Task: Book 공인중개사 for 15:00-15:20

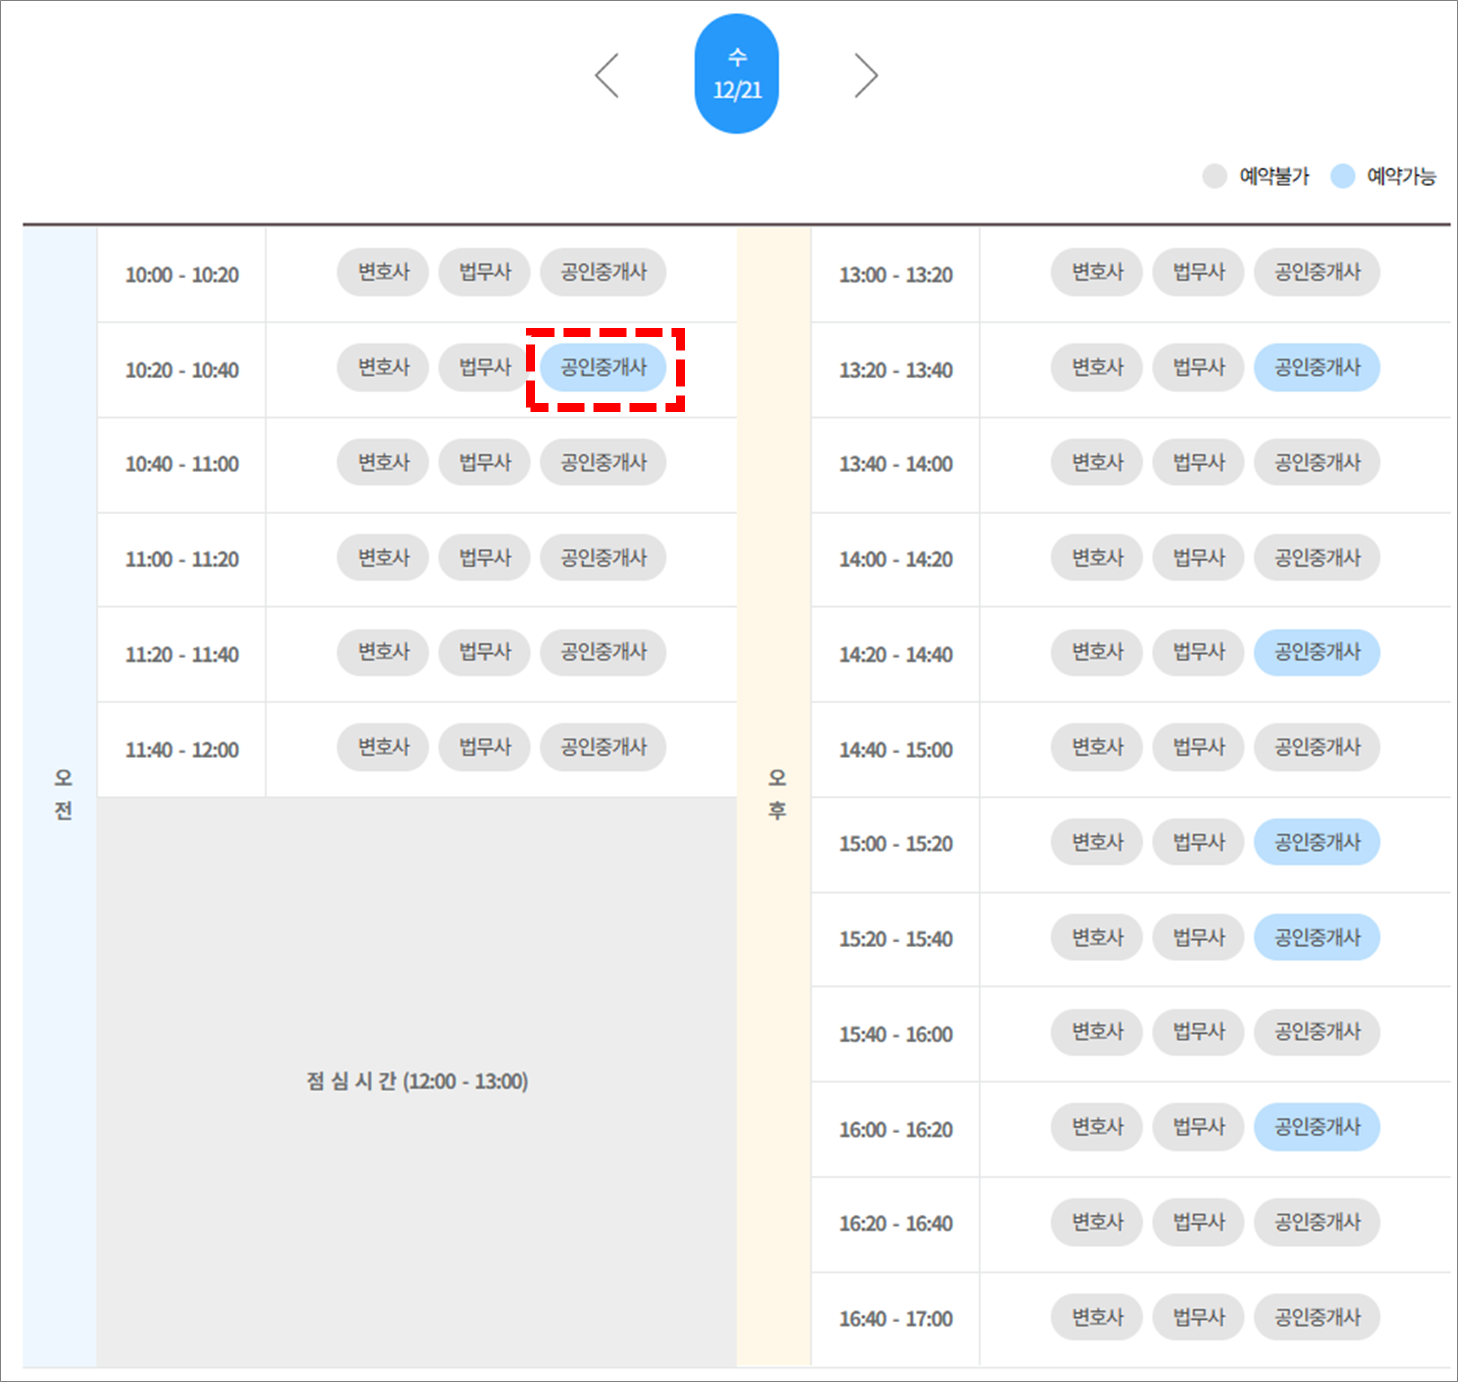Action: [x=1317, y=842]
